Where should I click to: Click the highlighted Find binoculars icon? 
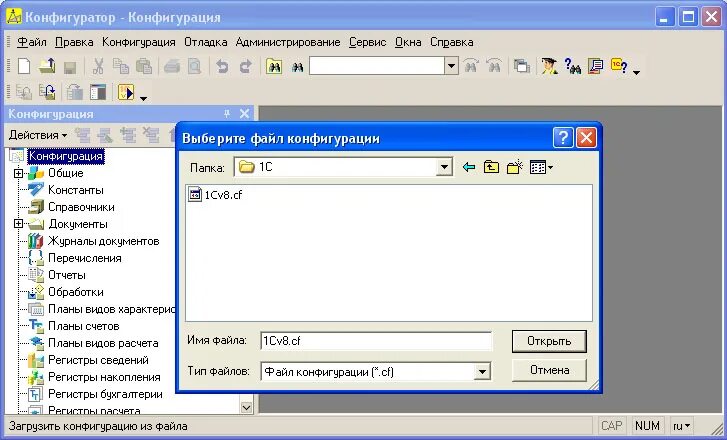coord(274,67)
